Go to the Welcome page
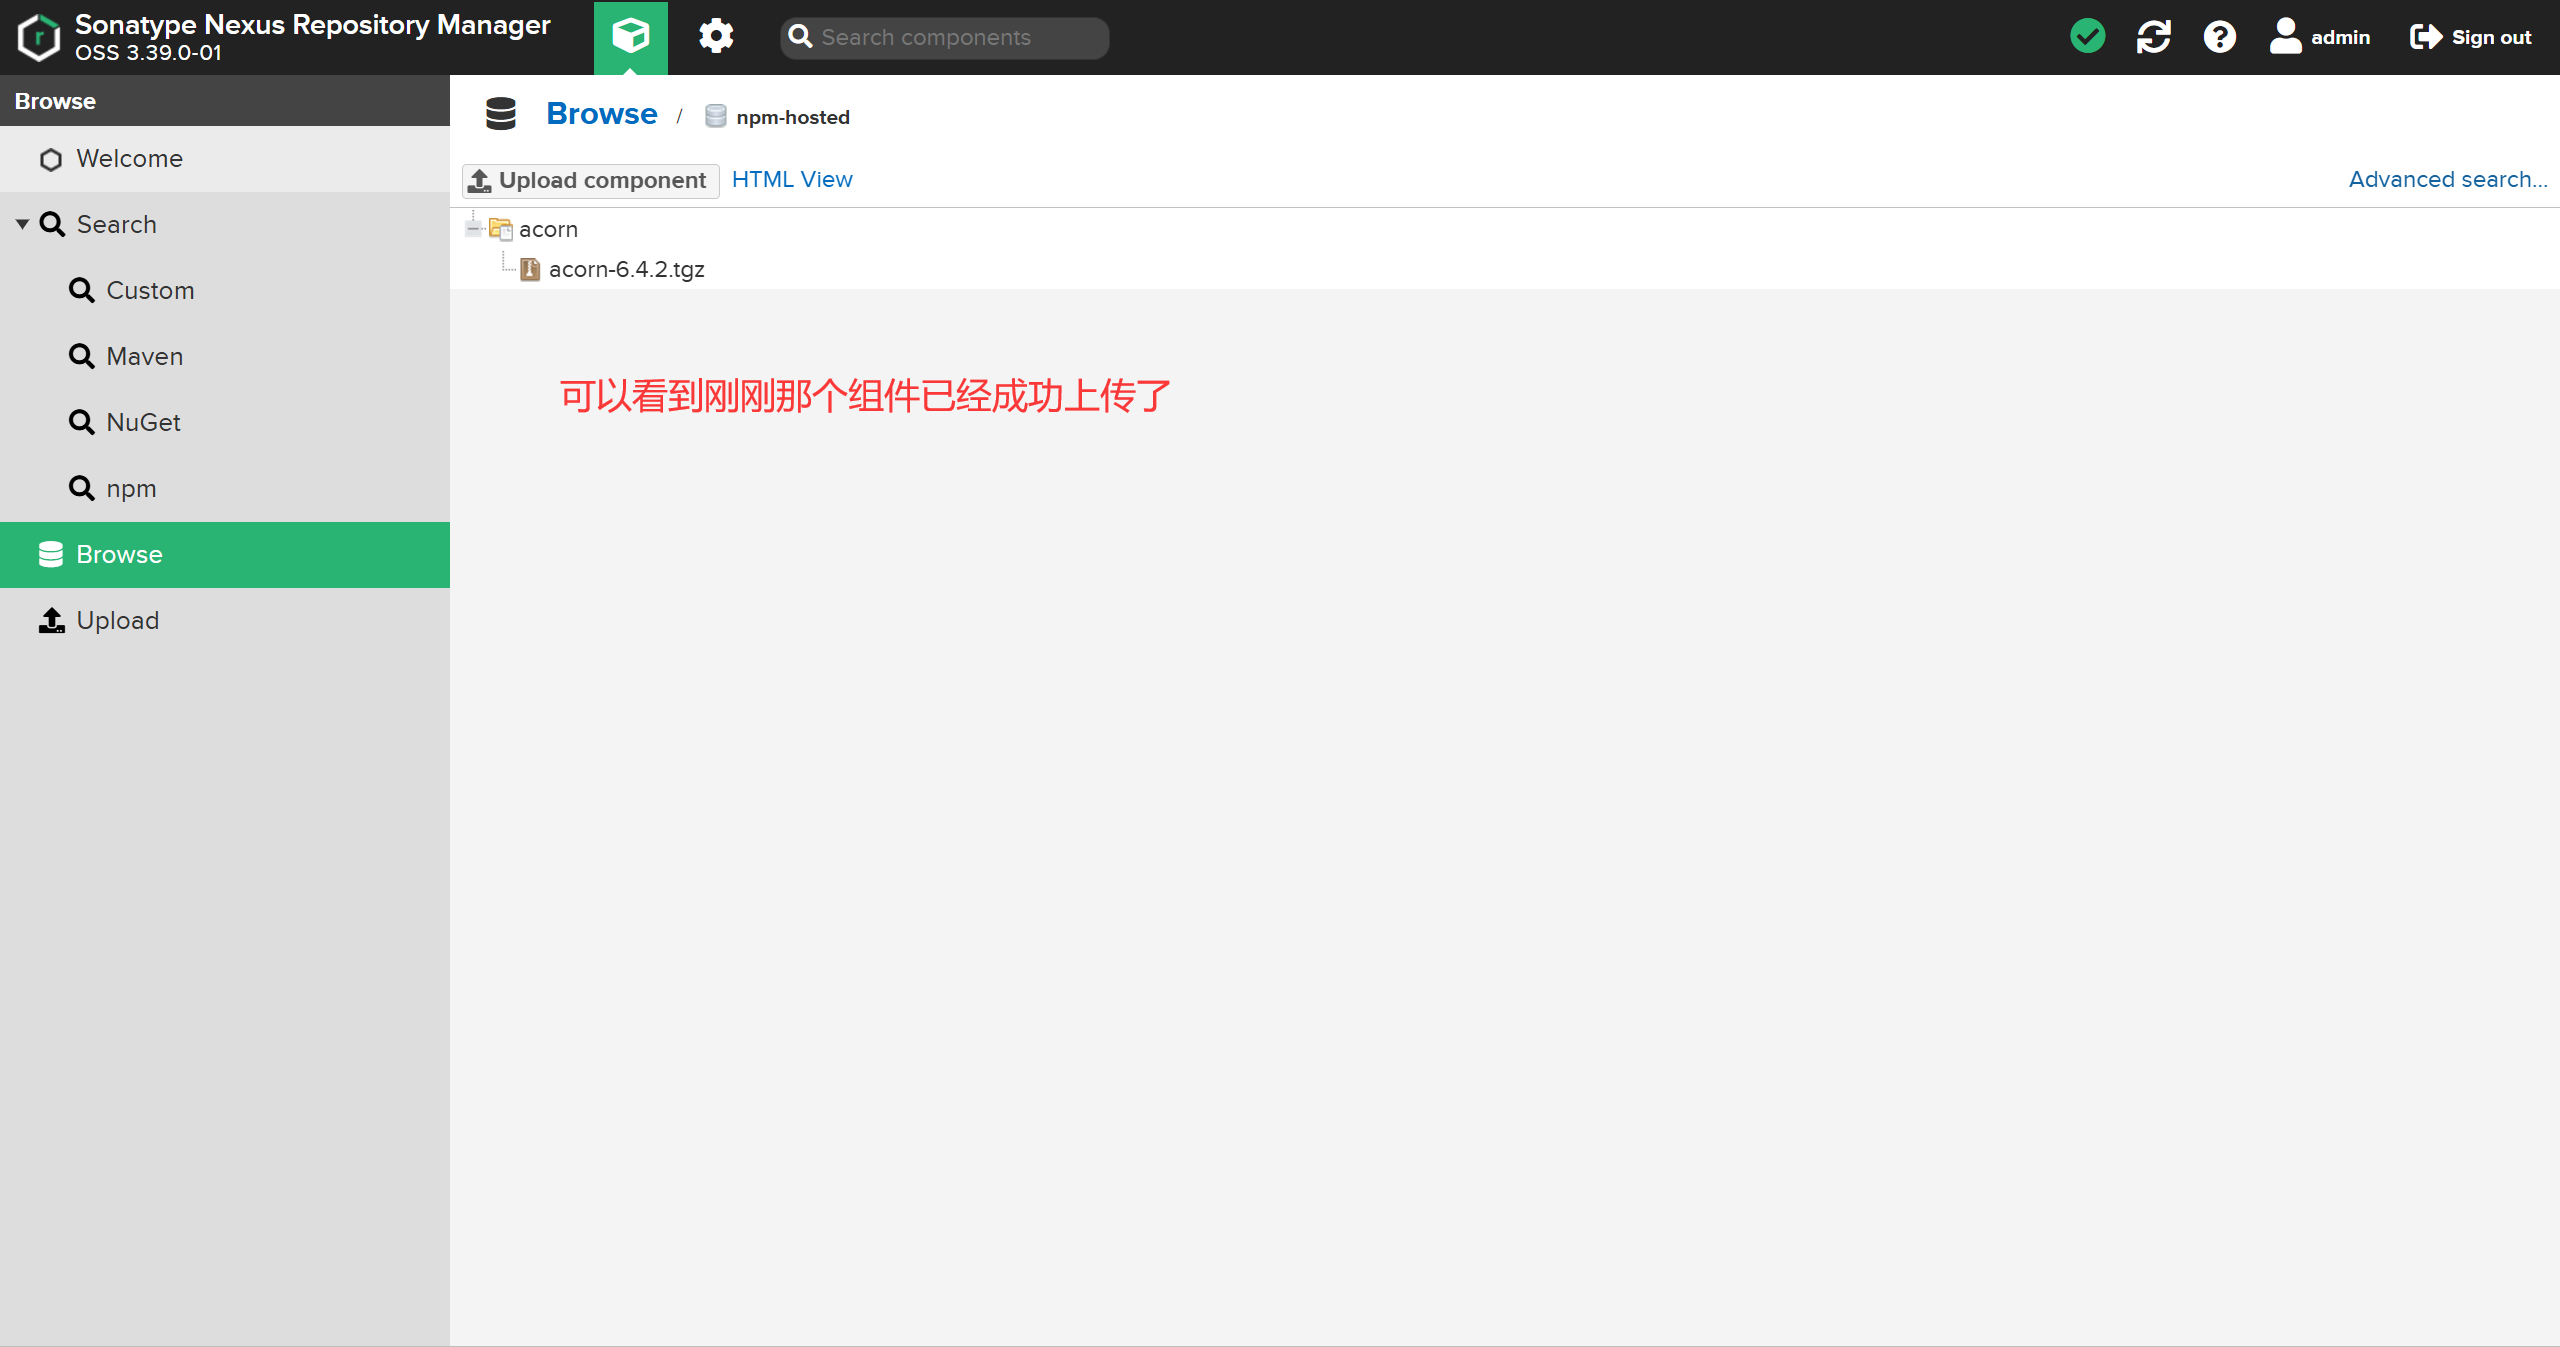This screenshot has height=1347, width=2560. [x=129, y=158]
